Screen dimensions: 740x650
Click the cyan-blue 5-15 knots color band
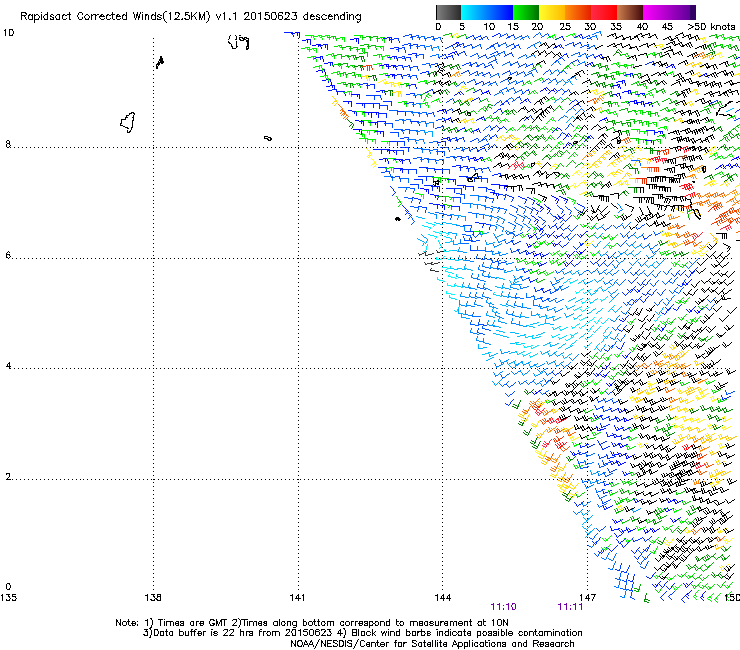pos(487,12)
